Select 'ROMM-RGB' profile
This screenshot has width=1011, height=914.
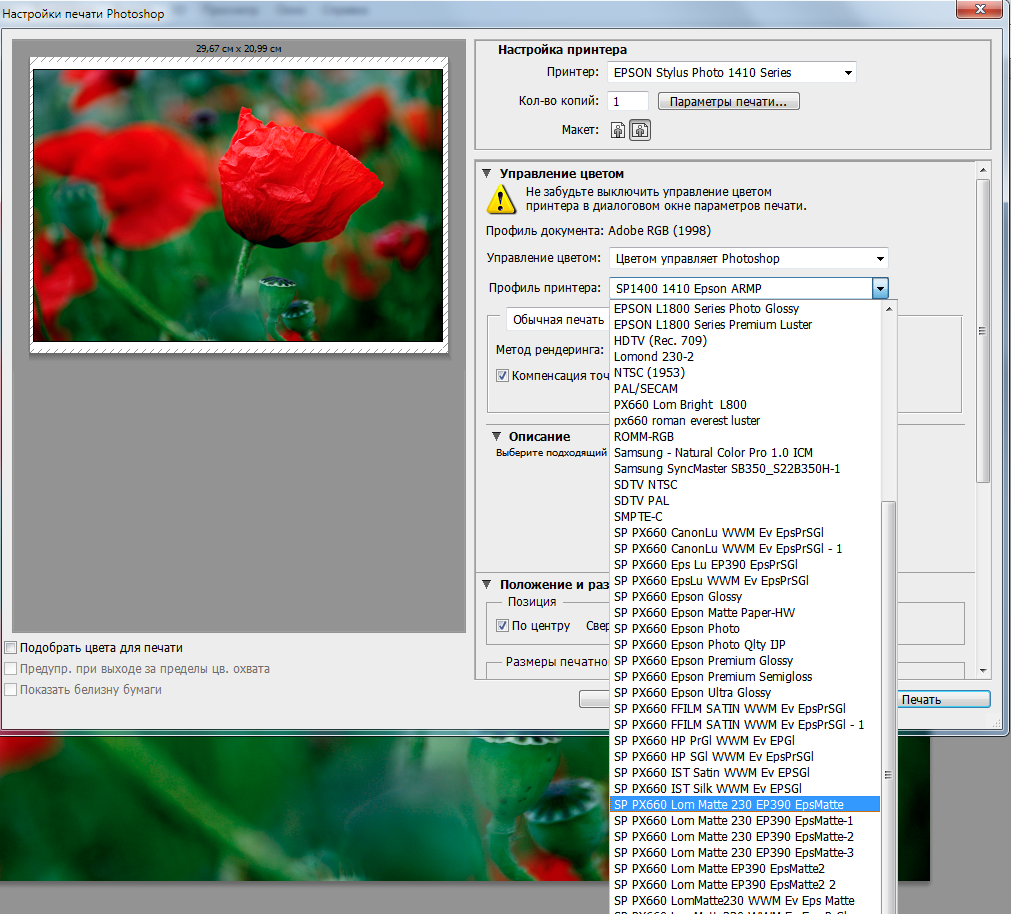[x=745, y=436]
